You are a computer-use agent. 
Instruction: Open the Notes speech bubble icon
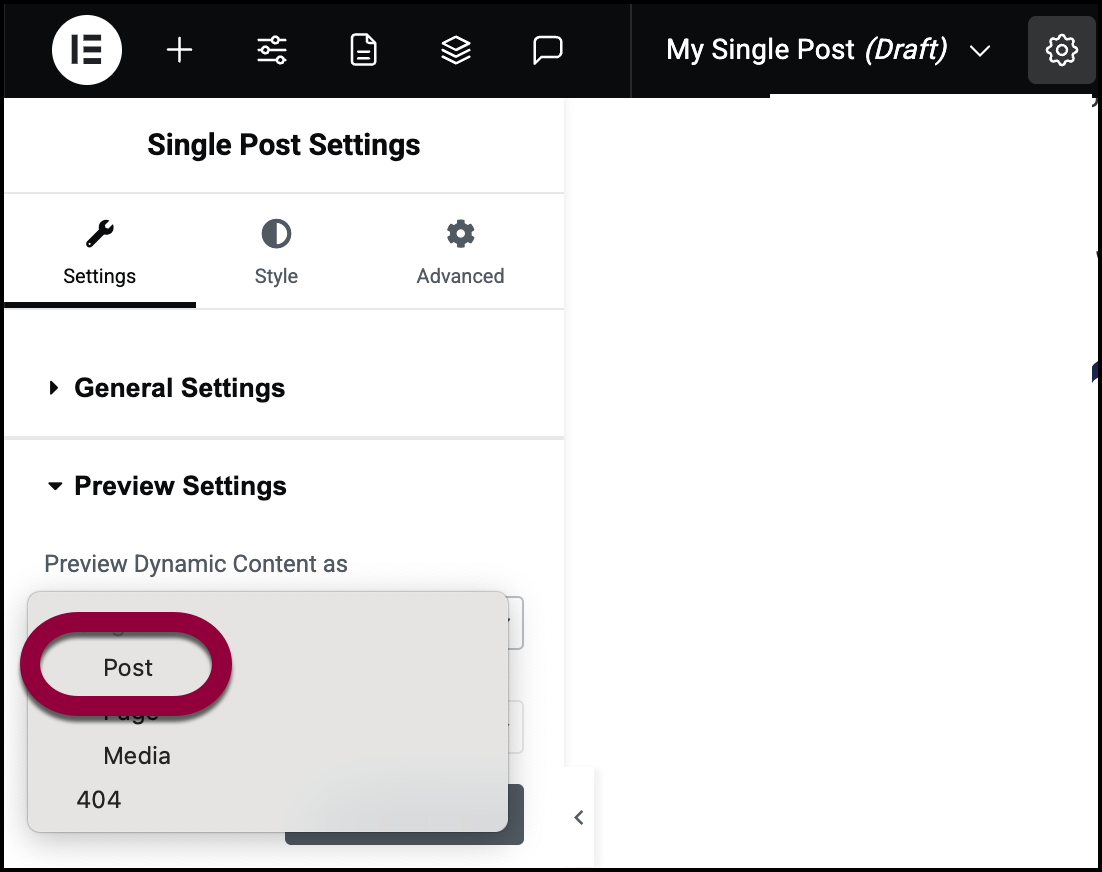[x=548, y=50]
